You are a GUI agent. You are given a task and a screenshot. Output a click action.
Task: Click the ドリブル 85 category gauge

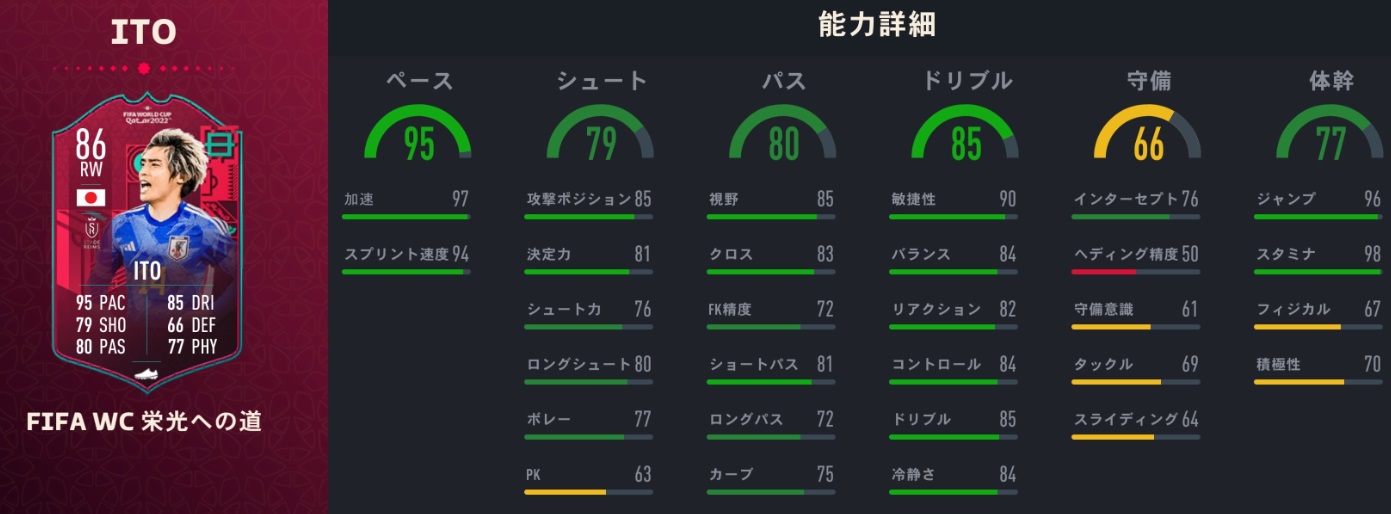(x=965, y=140)
